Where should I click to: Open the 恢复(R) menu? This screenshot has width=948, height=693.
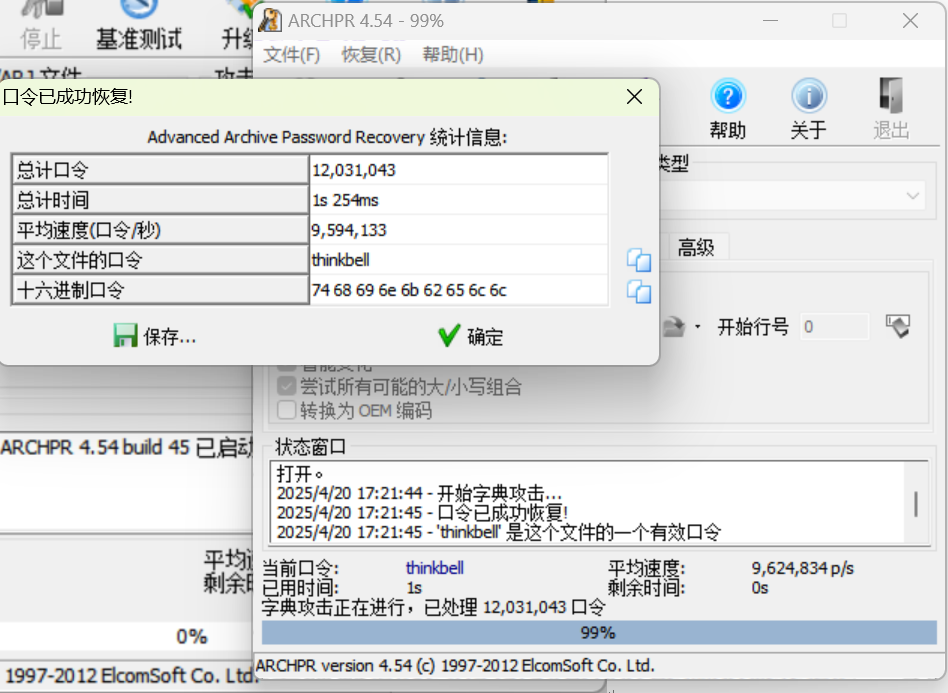point(371,55)
